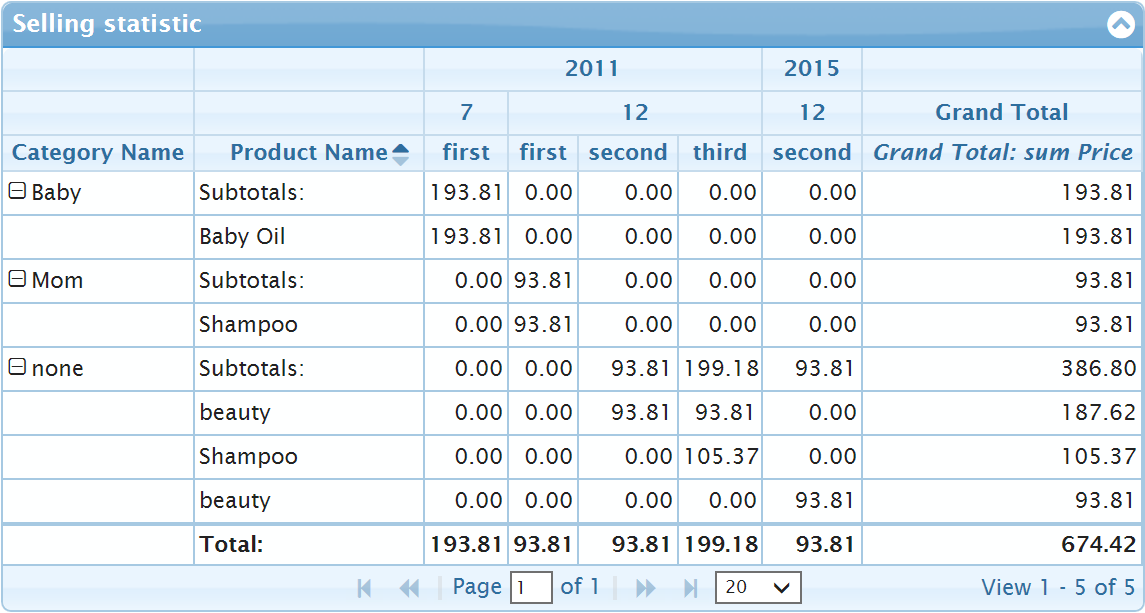The image size is (1145, 613).
Task: Click Grand Total: sum Price header
Action: 1003,153
